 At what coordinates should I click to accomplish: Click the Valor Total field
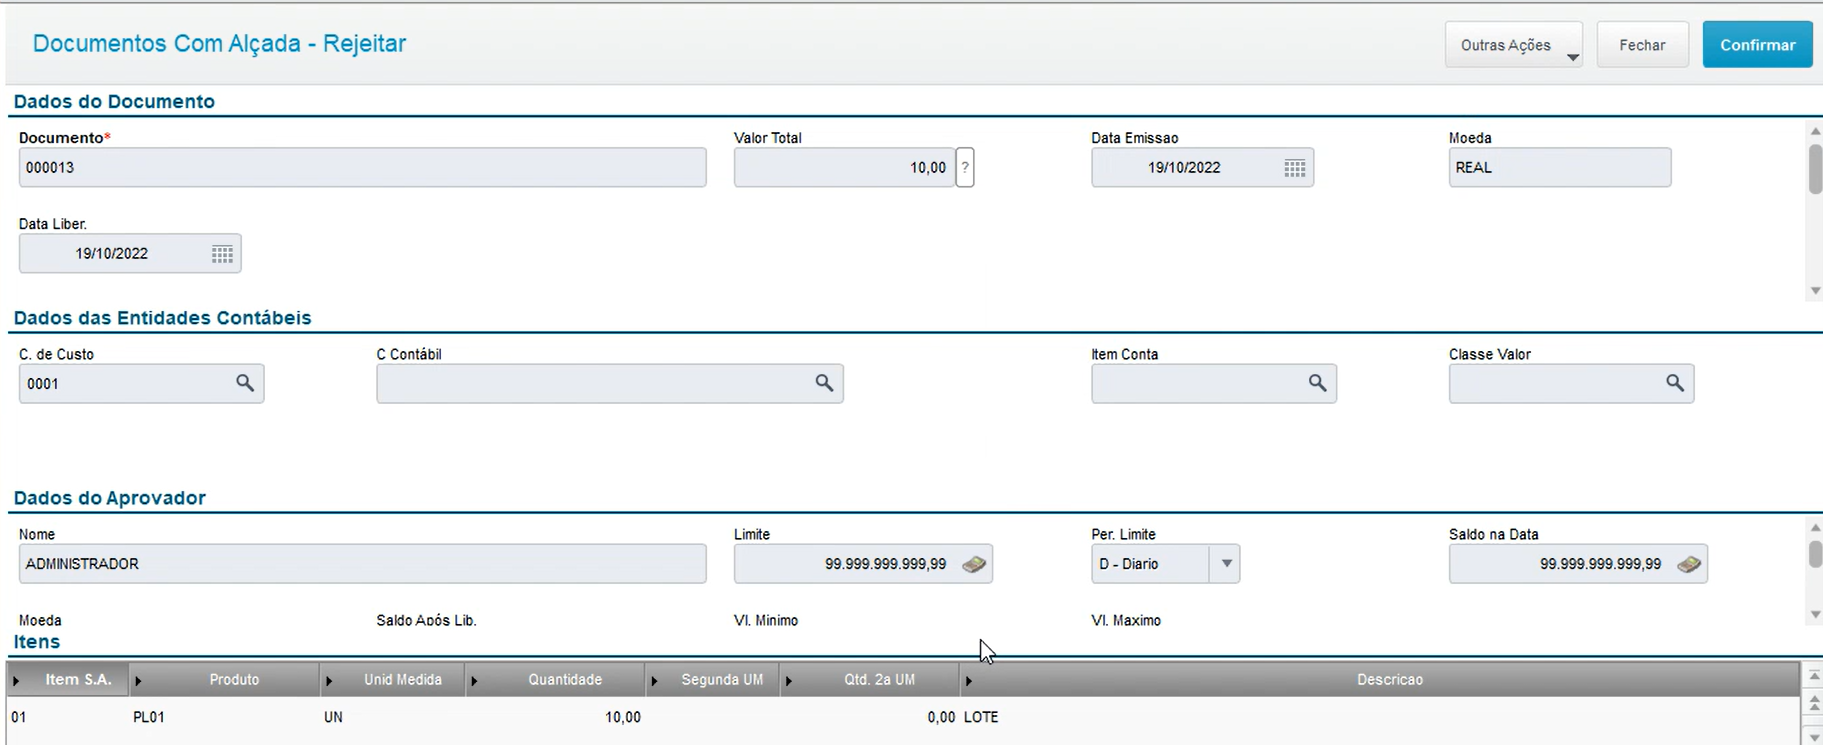click(844, 168)
